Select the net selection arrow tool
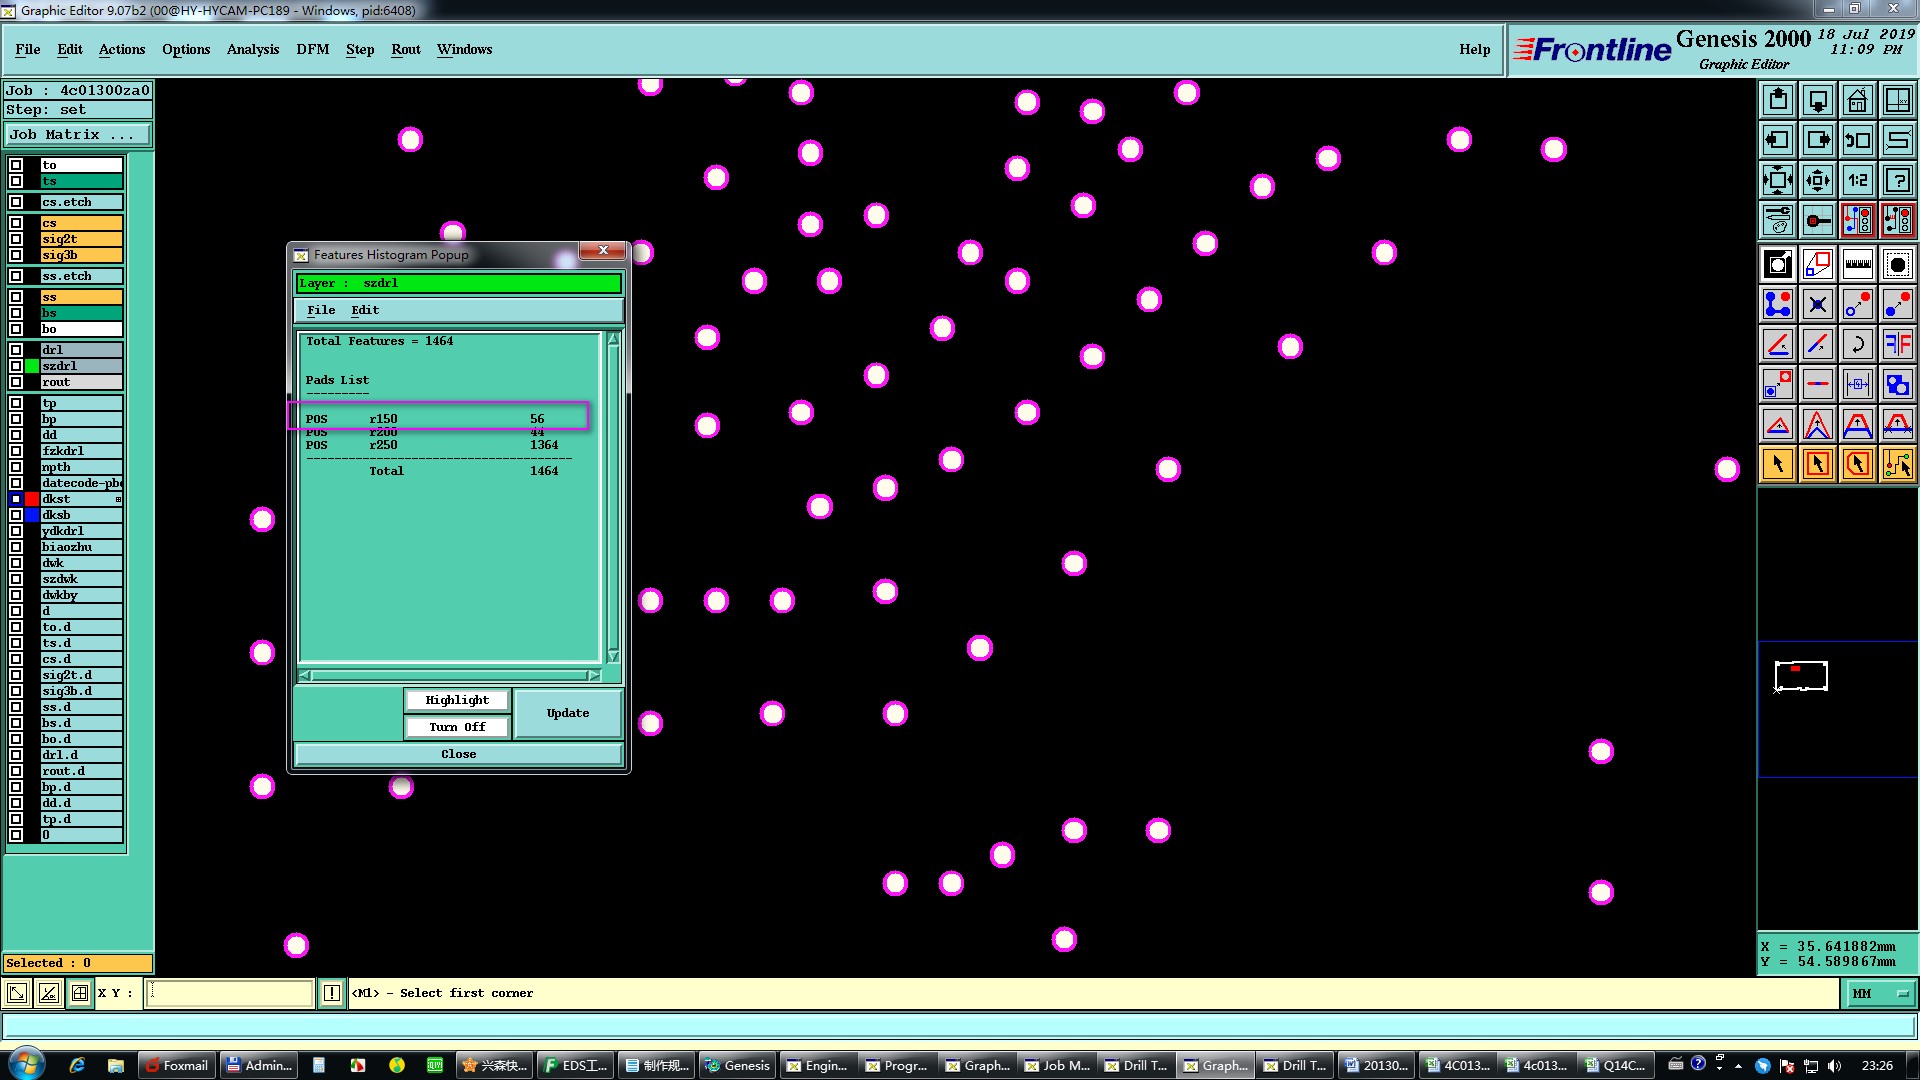 pos(1897,464)
